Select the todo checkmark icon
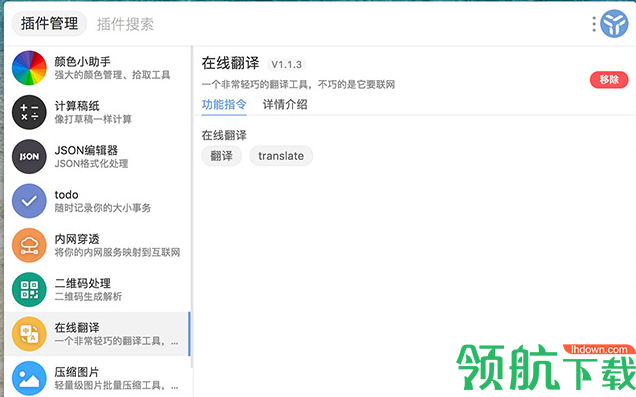The width and height of the screenshot is (636, 397). [29, 201]
